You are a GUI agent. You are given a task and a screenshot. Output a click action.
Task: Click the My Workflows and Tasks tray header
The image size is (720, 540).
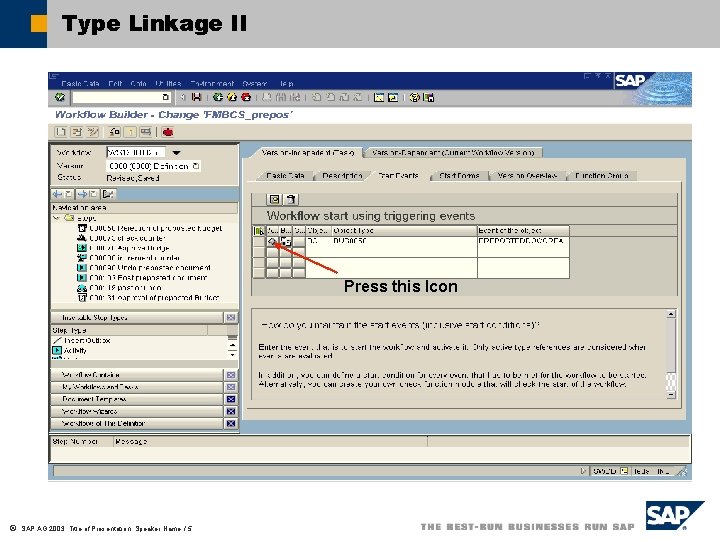point(137,387)
